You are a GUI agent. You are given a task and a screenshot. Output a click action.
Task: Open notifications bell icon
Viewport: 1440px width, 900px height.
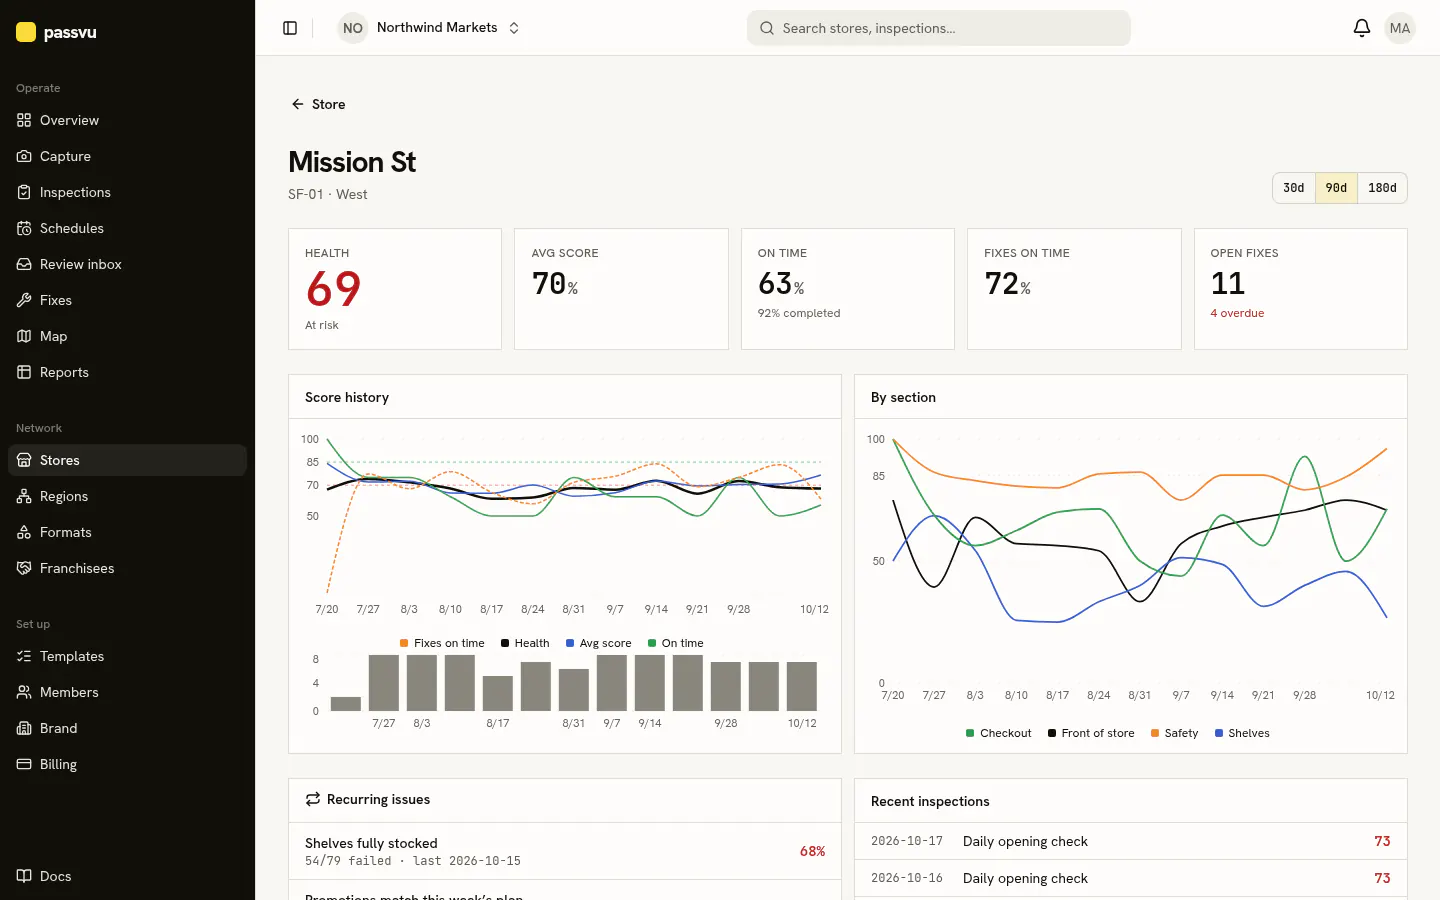coord(1362,28)
